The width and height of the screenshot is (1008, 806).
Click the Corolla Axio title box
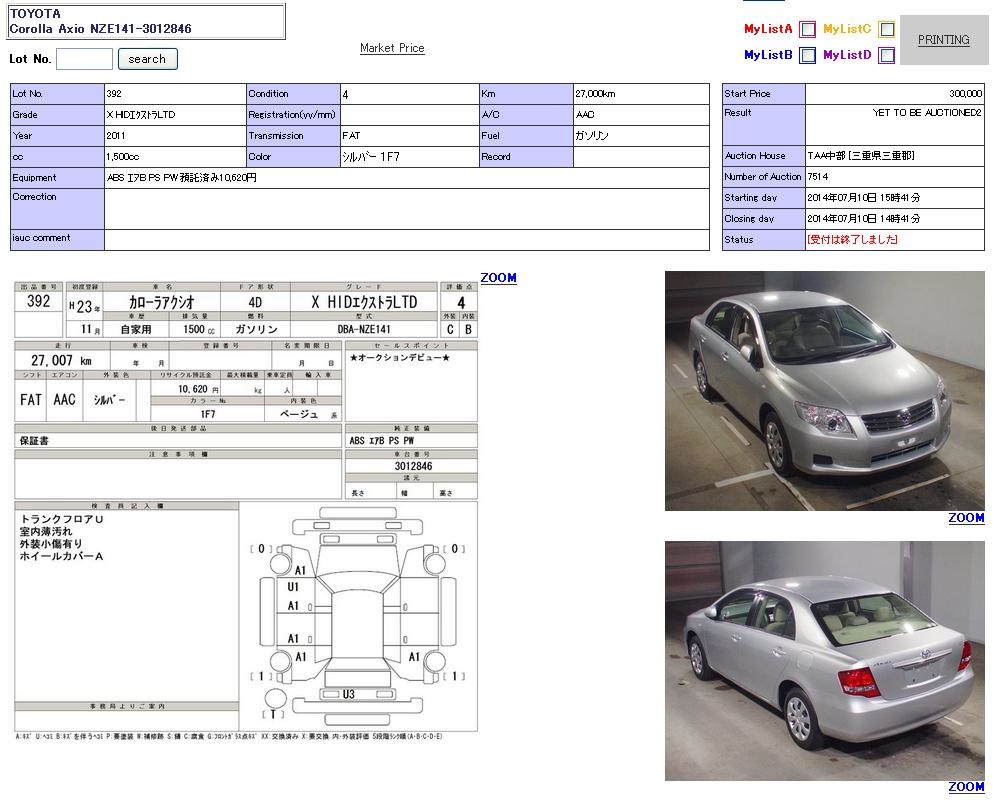coord(146,21)
